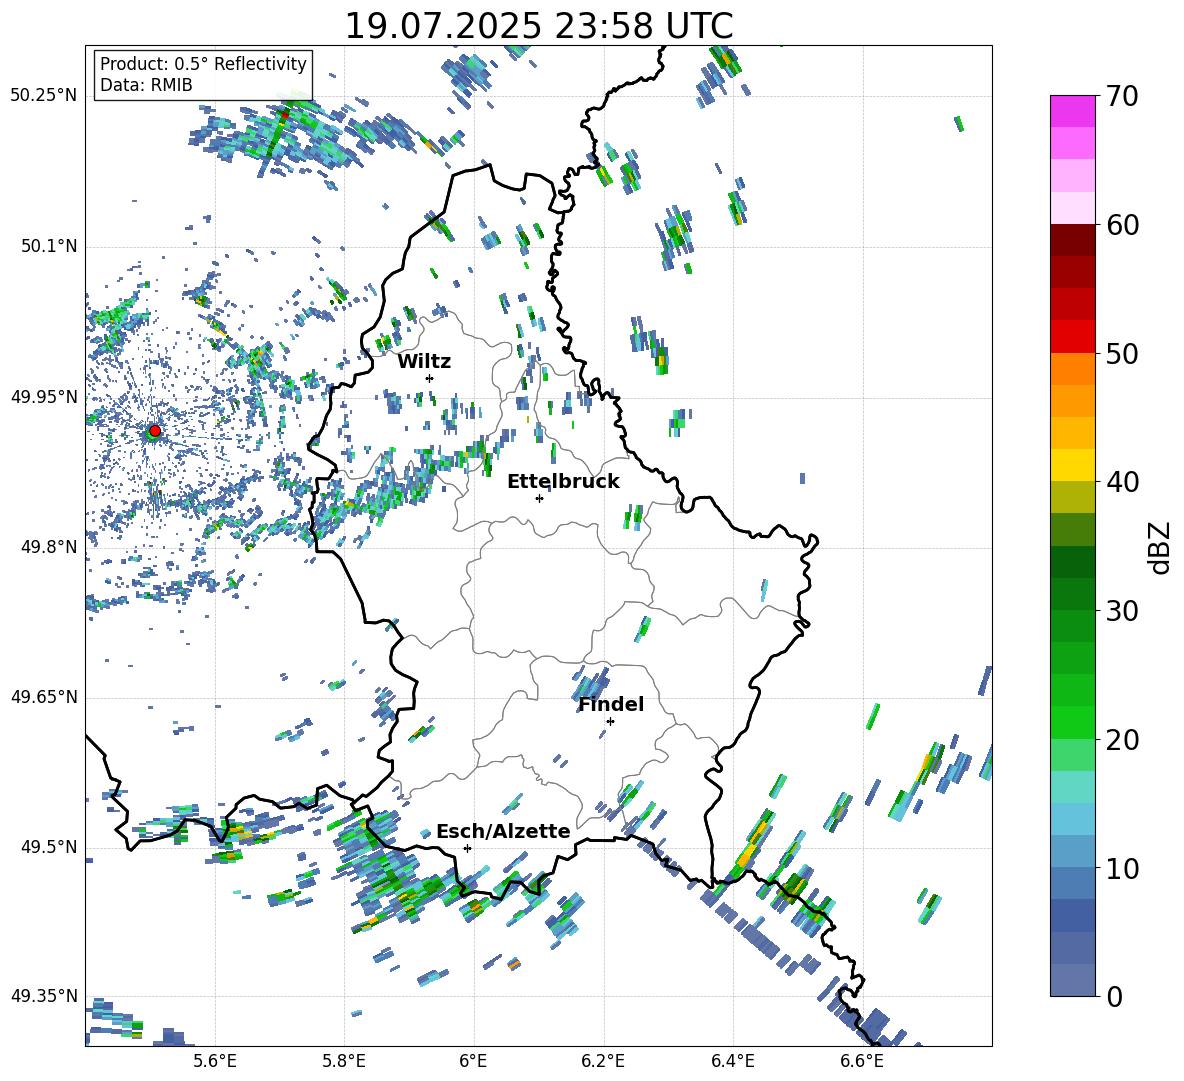Click the Product: 0.5° Reflectivity text

(x=203, y=63)
